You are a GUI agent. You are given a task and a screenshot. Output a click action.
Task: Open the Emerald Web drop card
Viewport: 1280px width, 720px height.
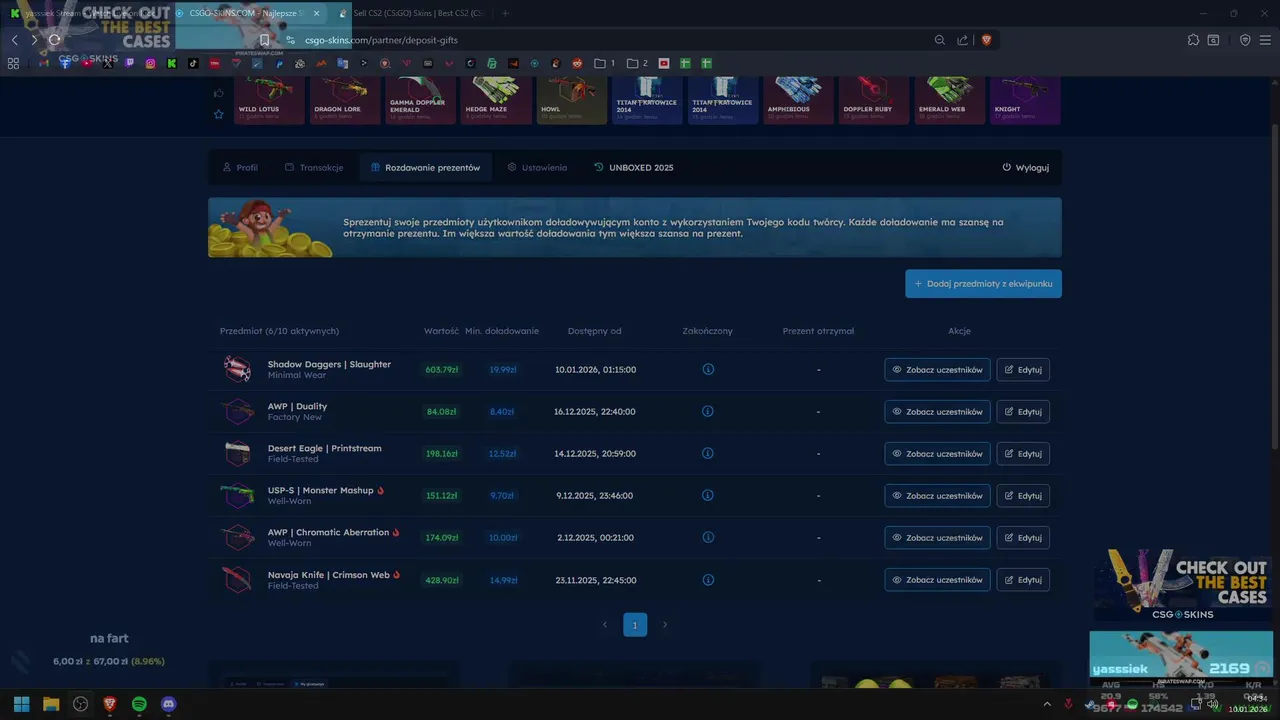[x=949, y=100]
